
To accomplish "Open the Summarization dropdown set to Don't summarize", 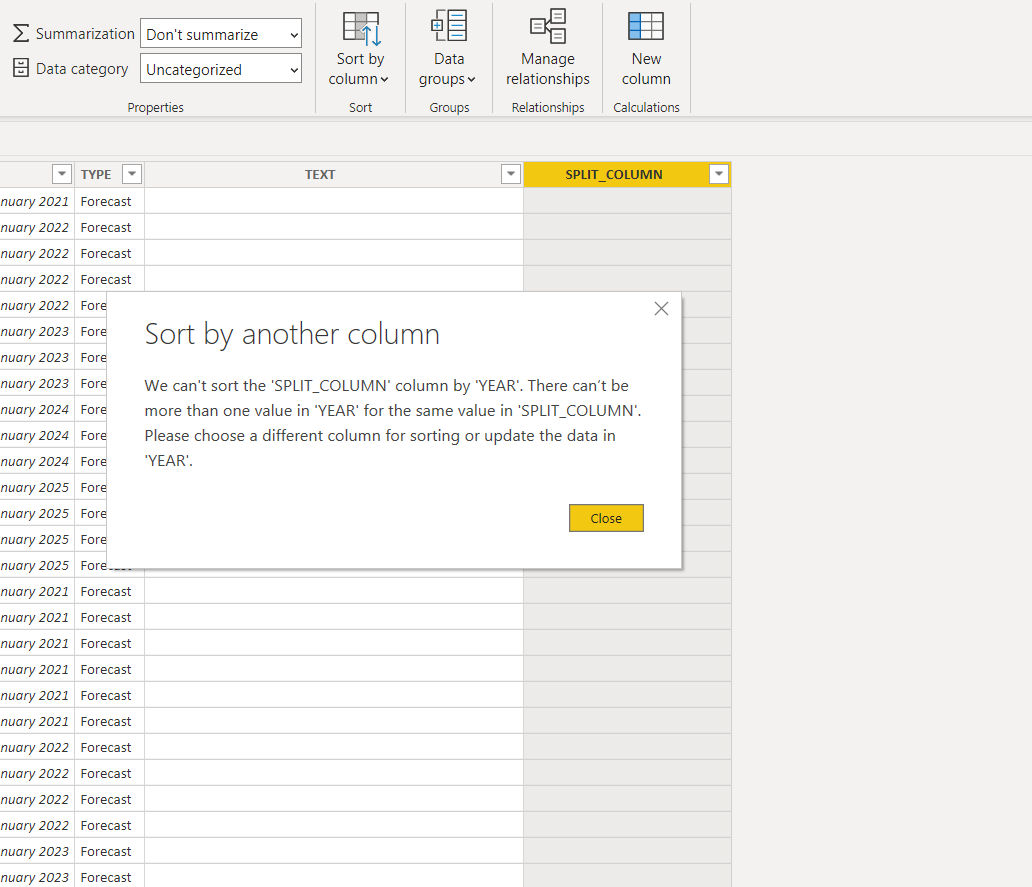I will point(220,34).
